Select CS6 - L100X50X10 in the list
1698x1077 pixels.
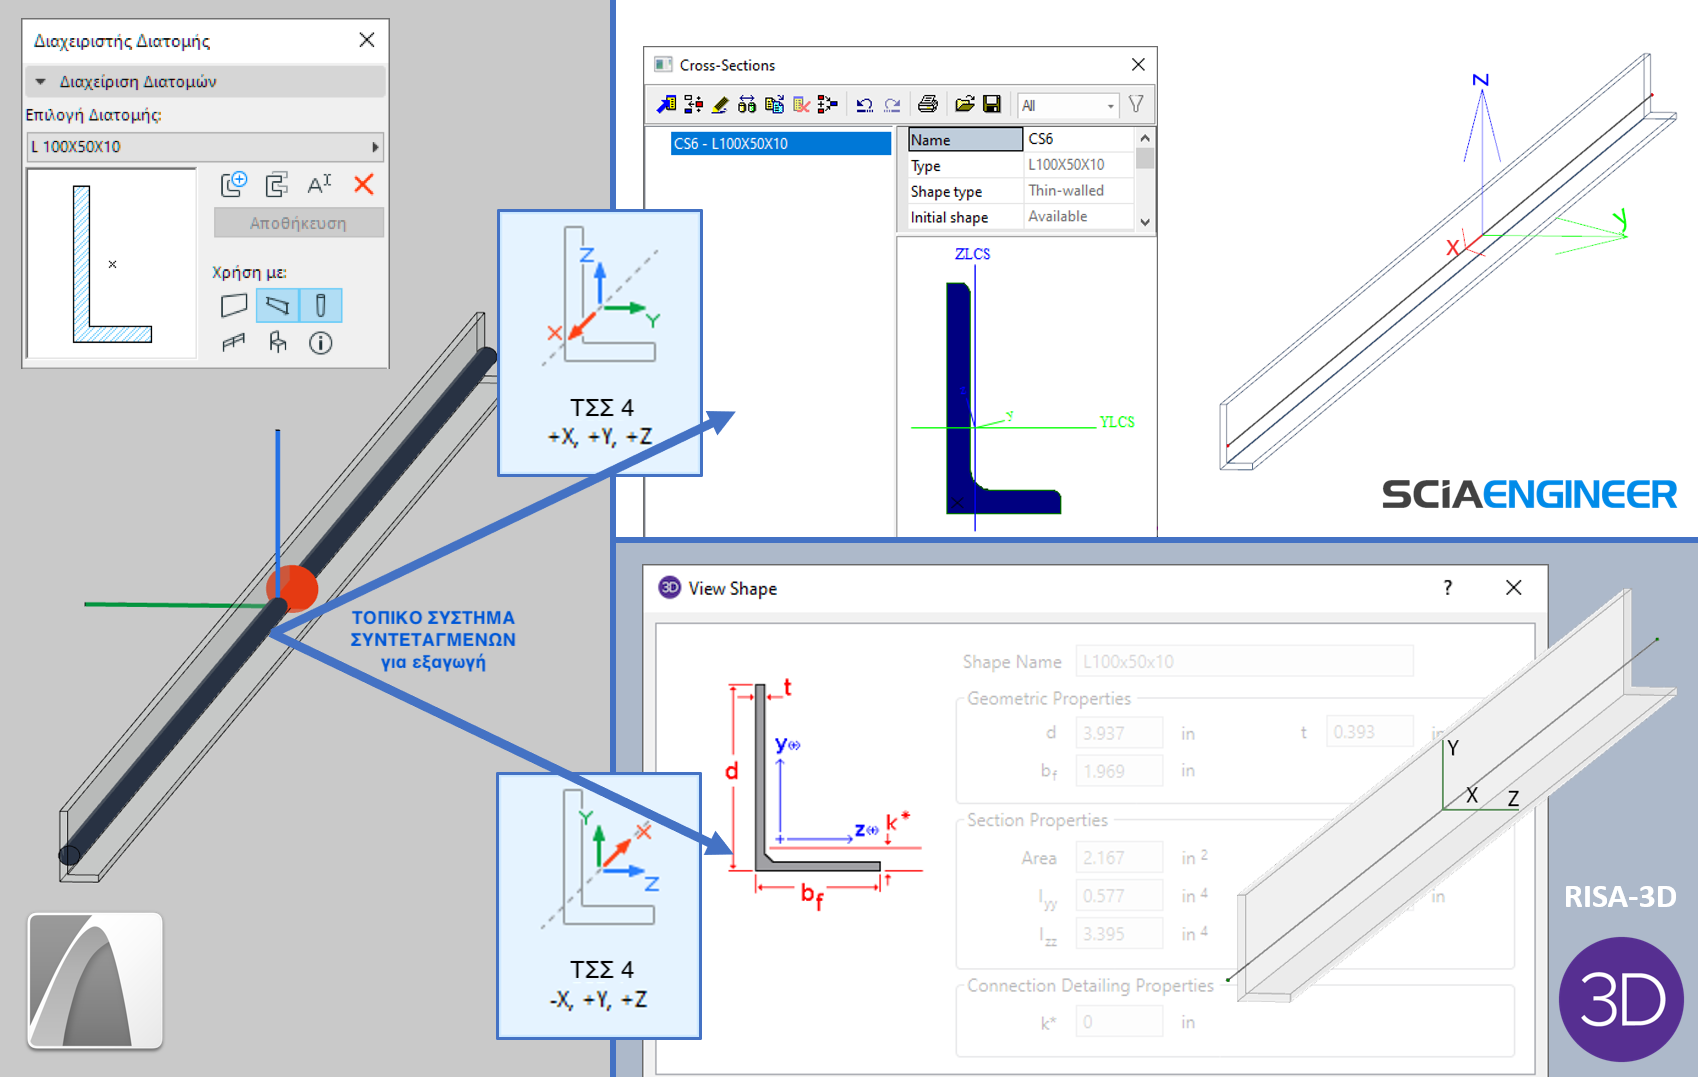780,144
